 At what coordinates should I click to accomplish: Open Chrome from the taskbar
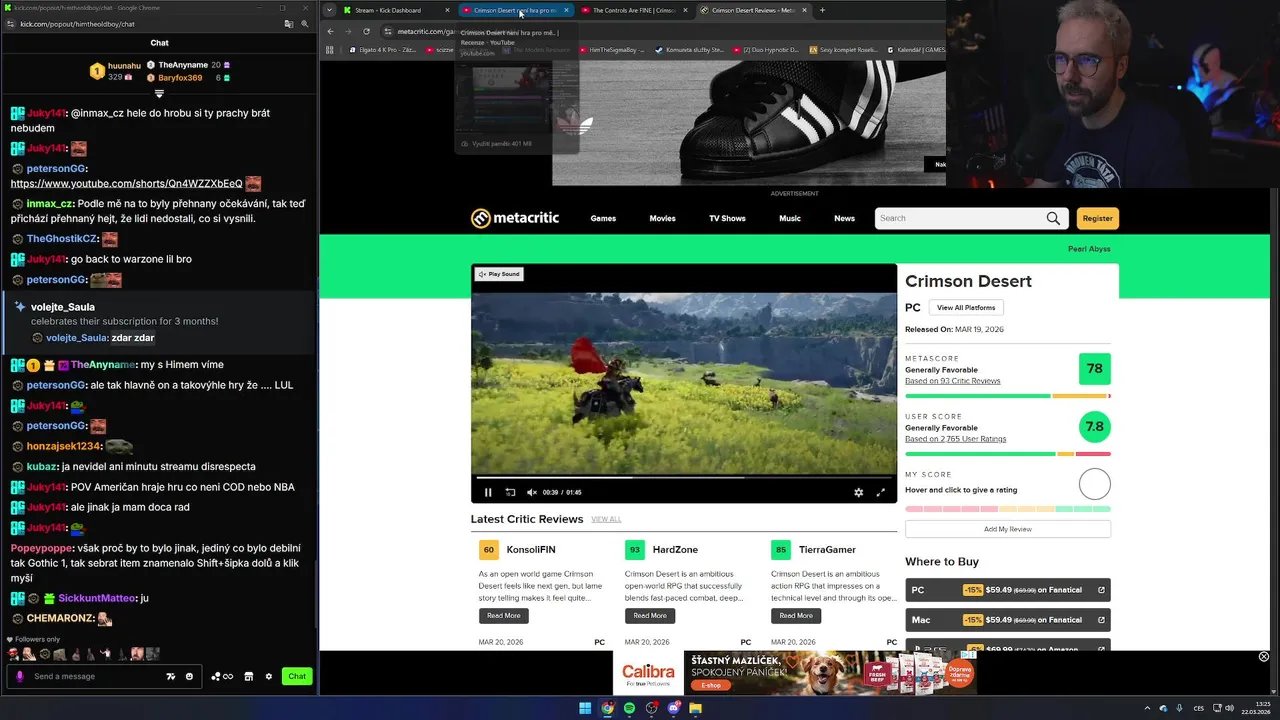click(x=607, y=708)
